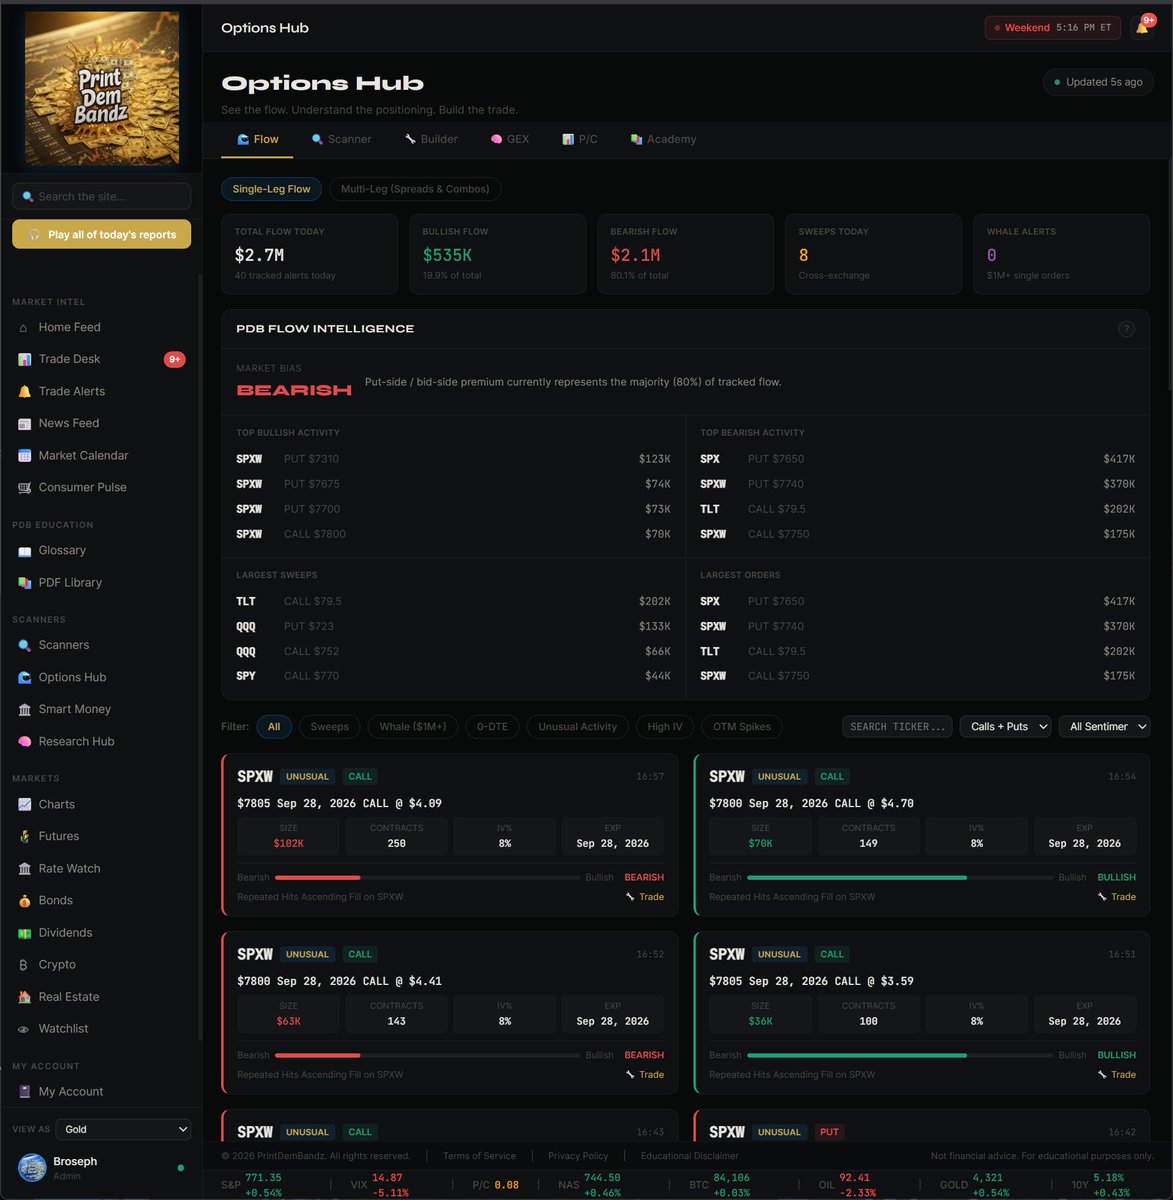Click the sentiment bar on $7805 CALL @ $4.09 card

(x=427, y=877)
